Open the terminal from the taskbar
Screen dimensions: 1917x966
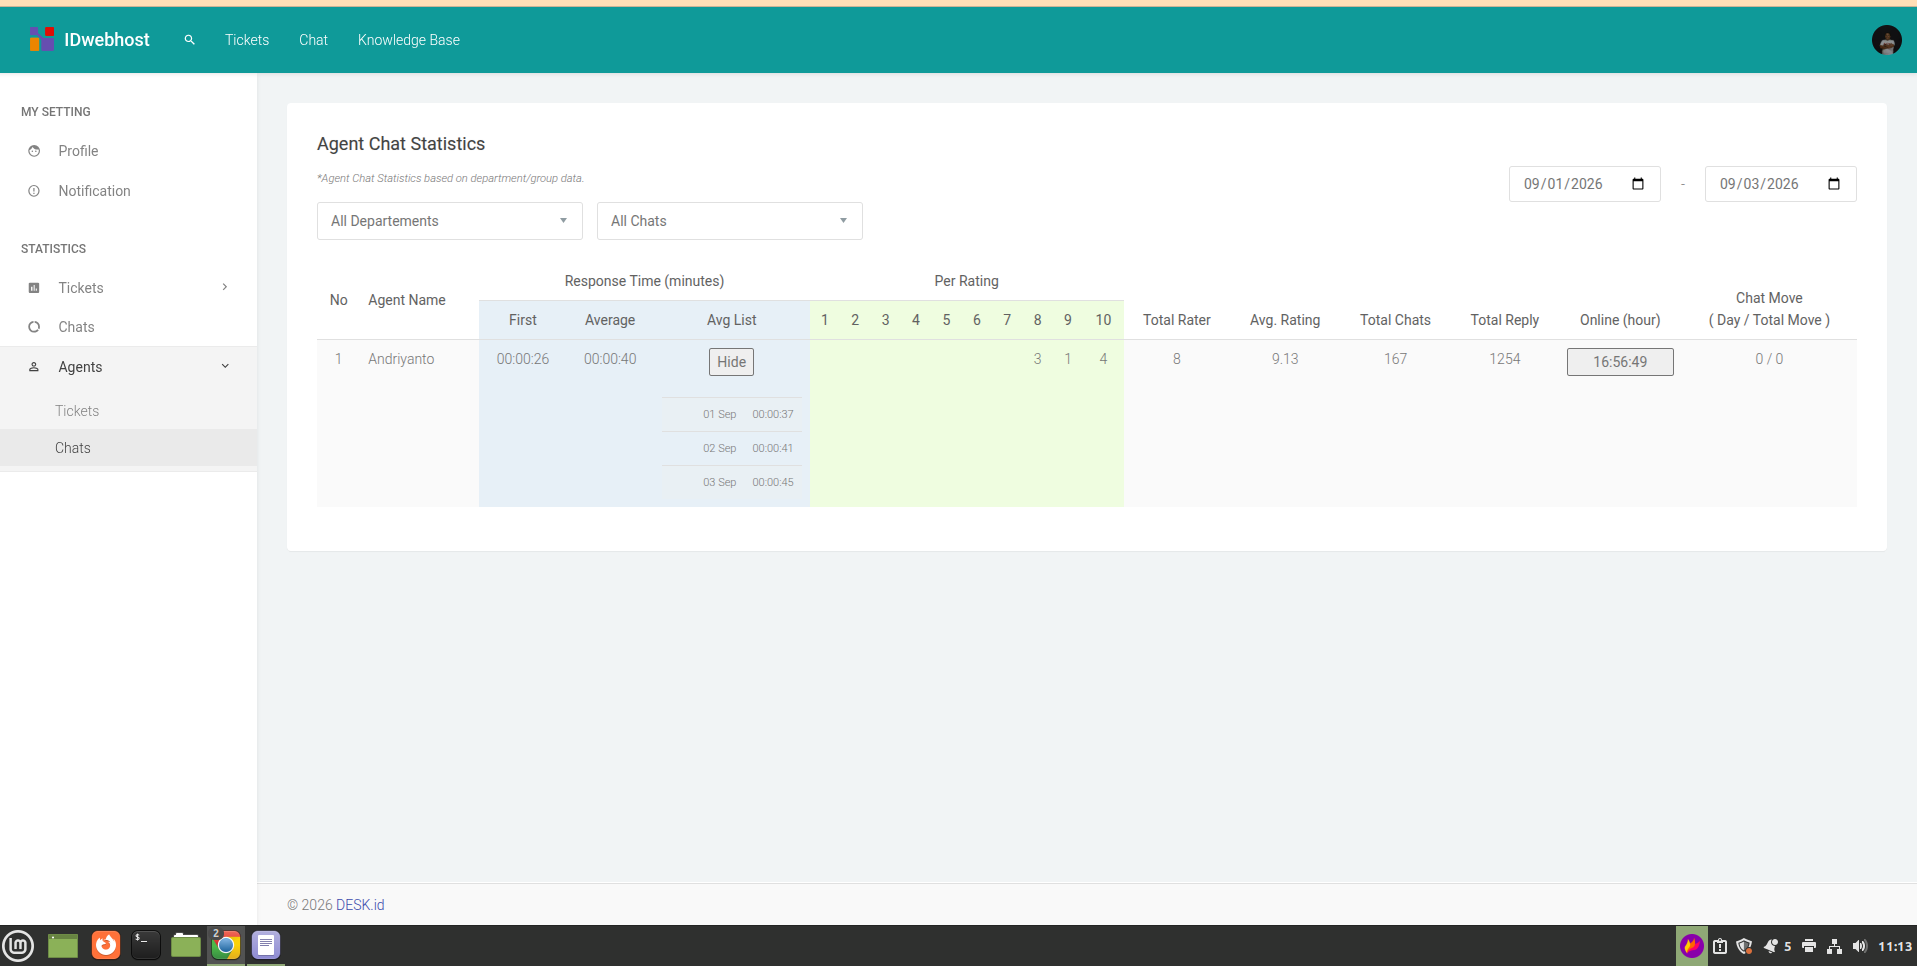point(146,945)
